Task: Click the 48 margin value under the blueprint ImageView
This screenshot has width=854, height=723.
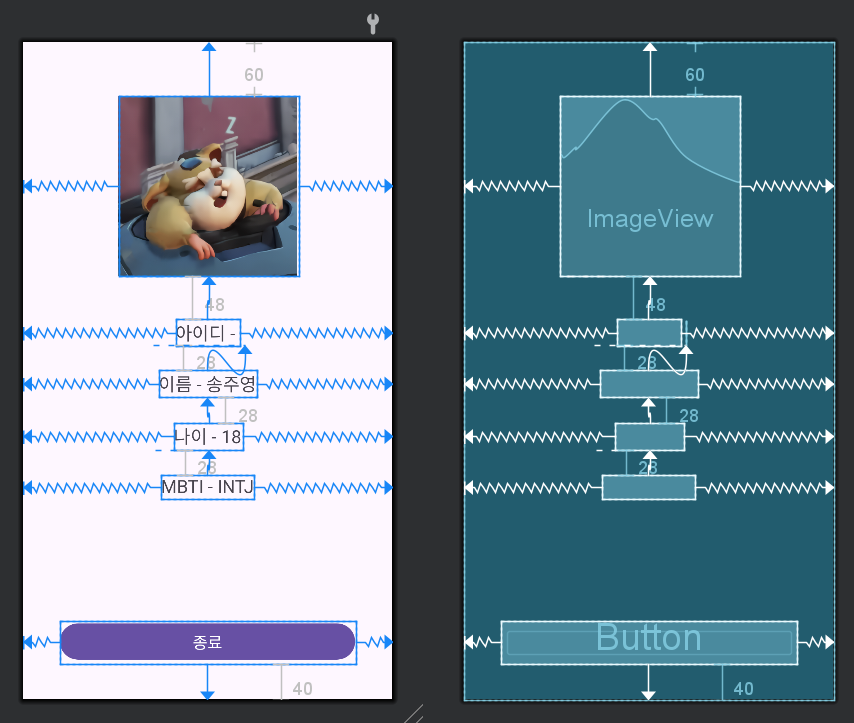Action: [x=656, y=305]
